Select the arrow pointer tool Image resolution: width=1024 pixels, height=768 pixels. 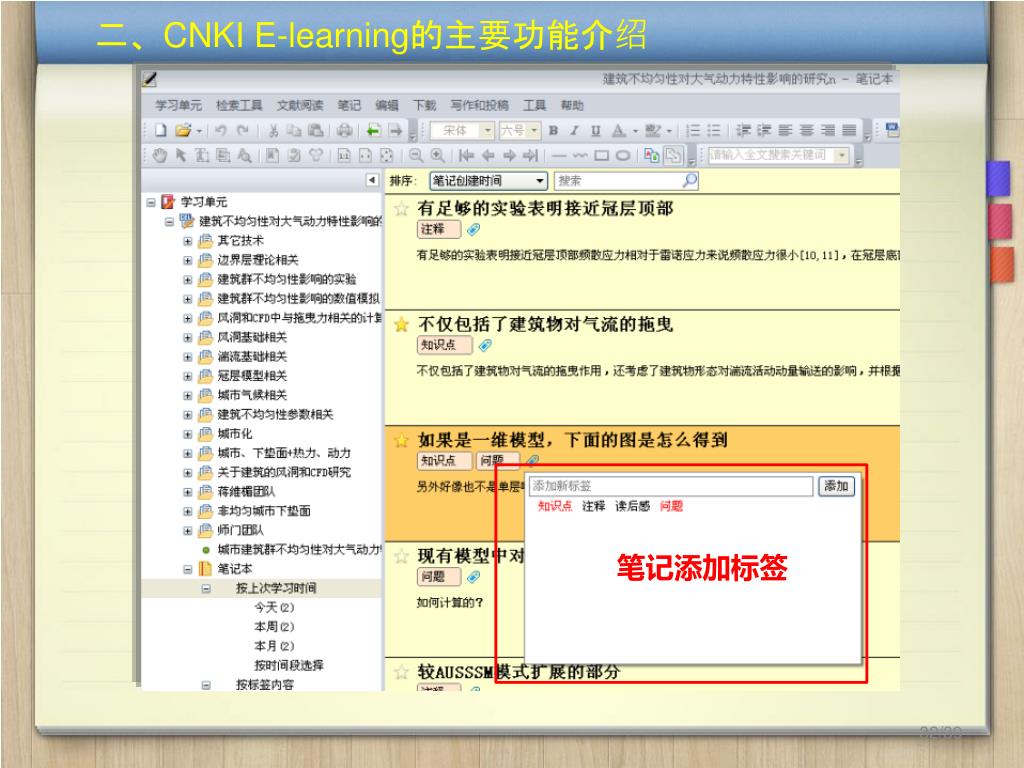pyautogui.click(x=181, y=155)
